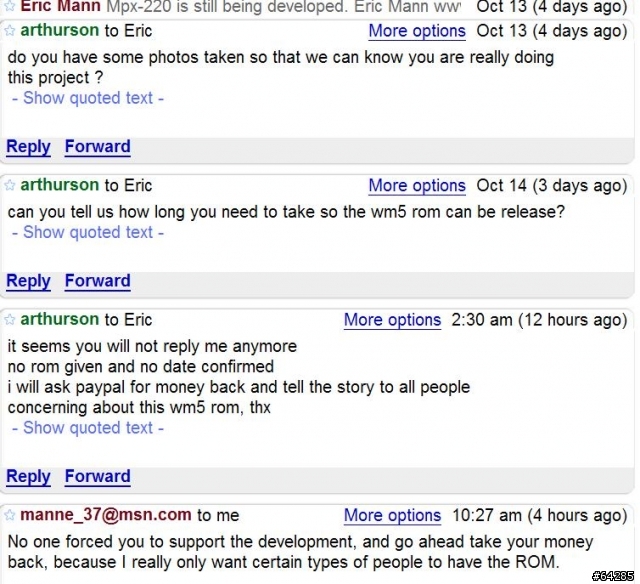640x584 pixels.
Task: Open More options on Oct 14 message
Action: (x=417, y=186)
